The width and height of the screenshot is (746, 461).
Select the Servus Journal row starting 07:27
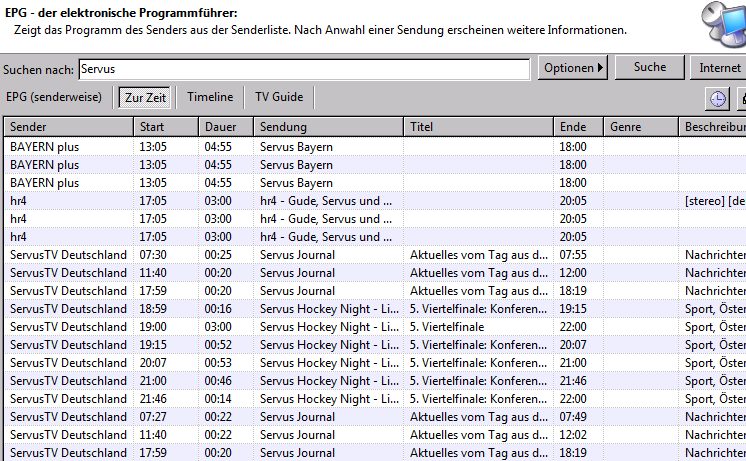(x=375, y=417)
